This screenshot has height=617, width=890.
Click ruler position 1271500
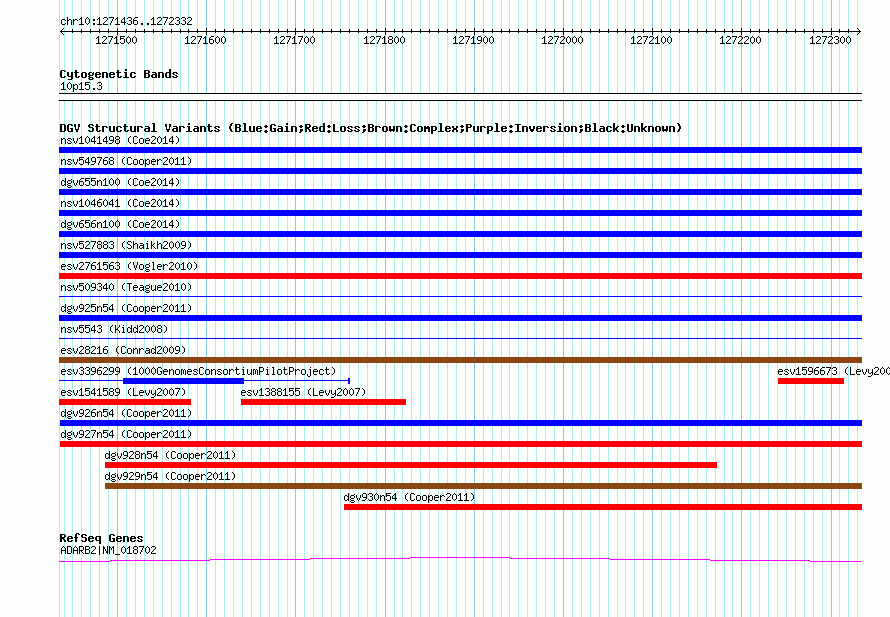[116, 40]
